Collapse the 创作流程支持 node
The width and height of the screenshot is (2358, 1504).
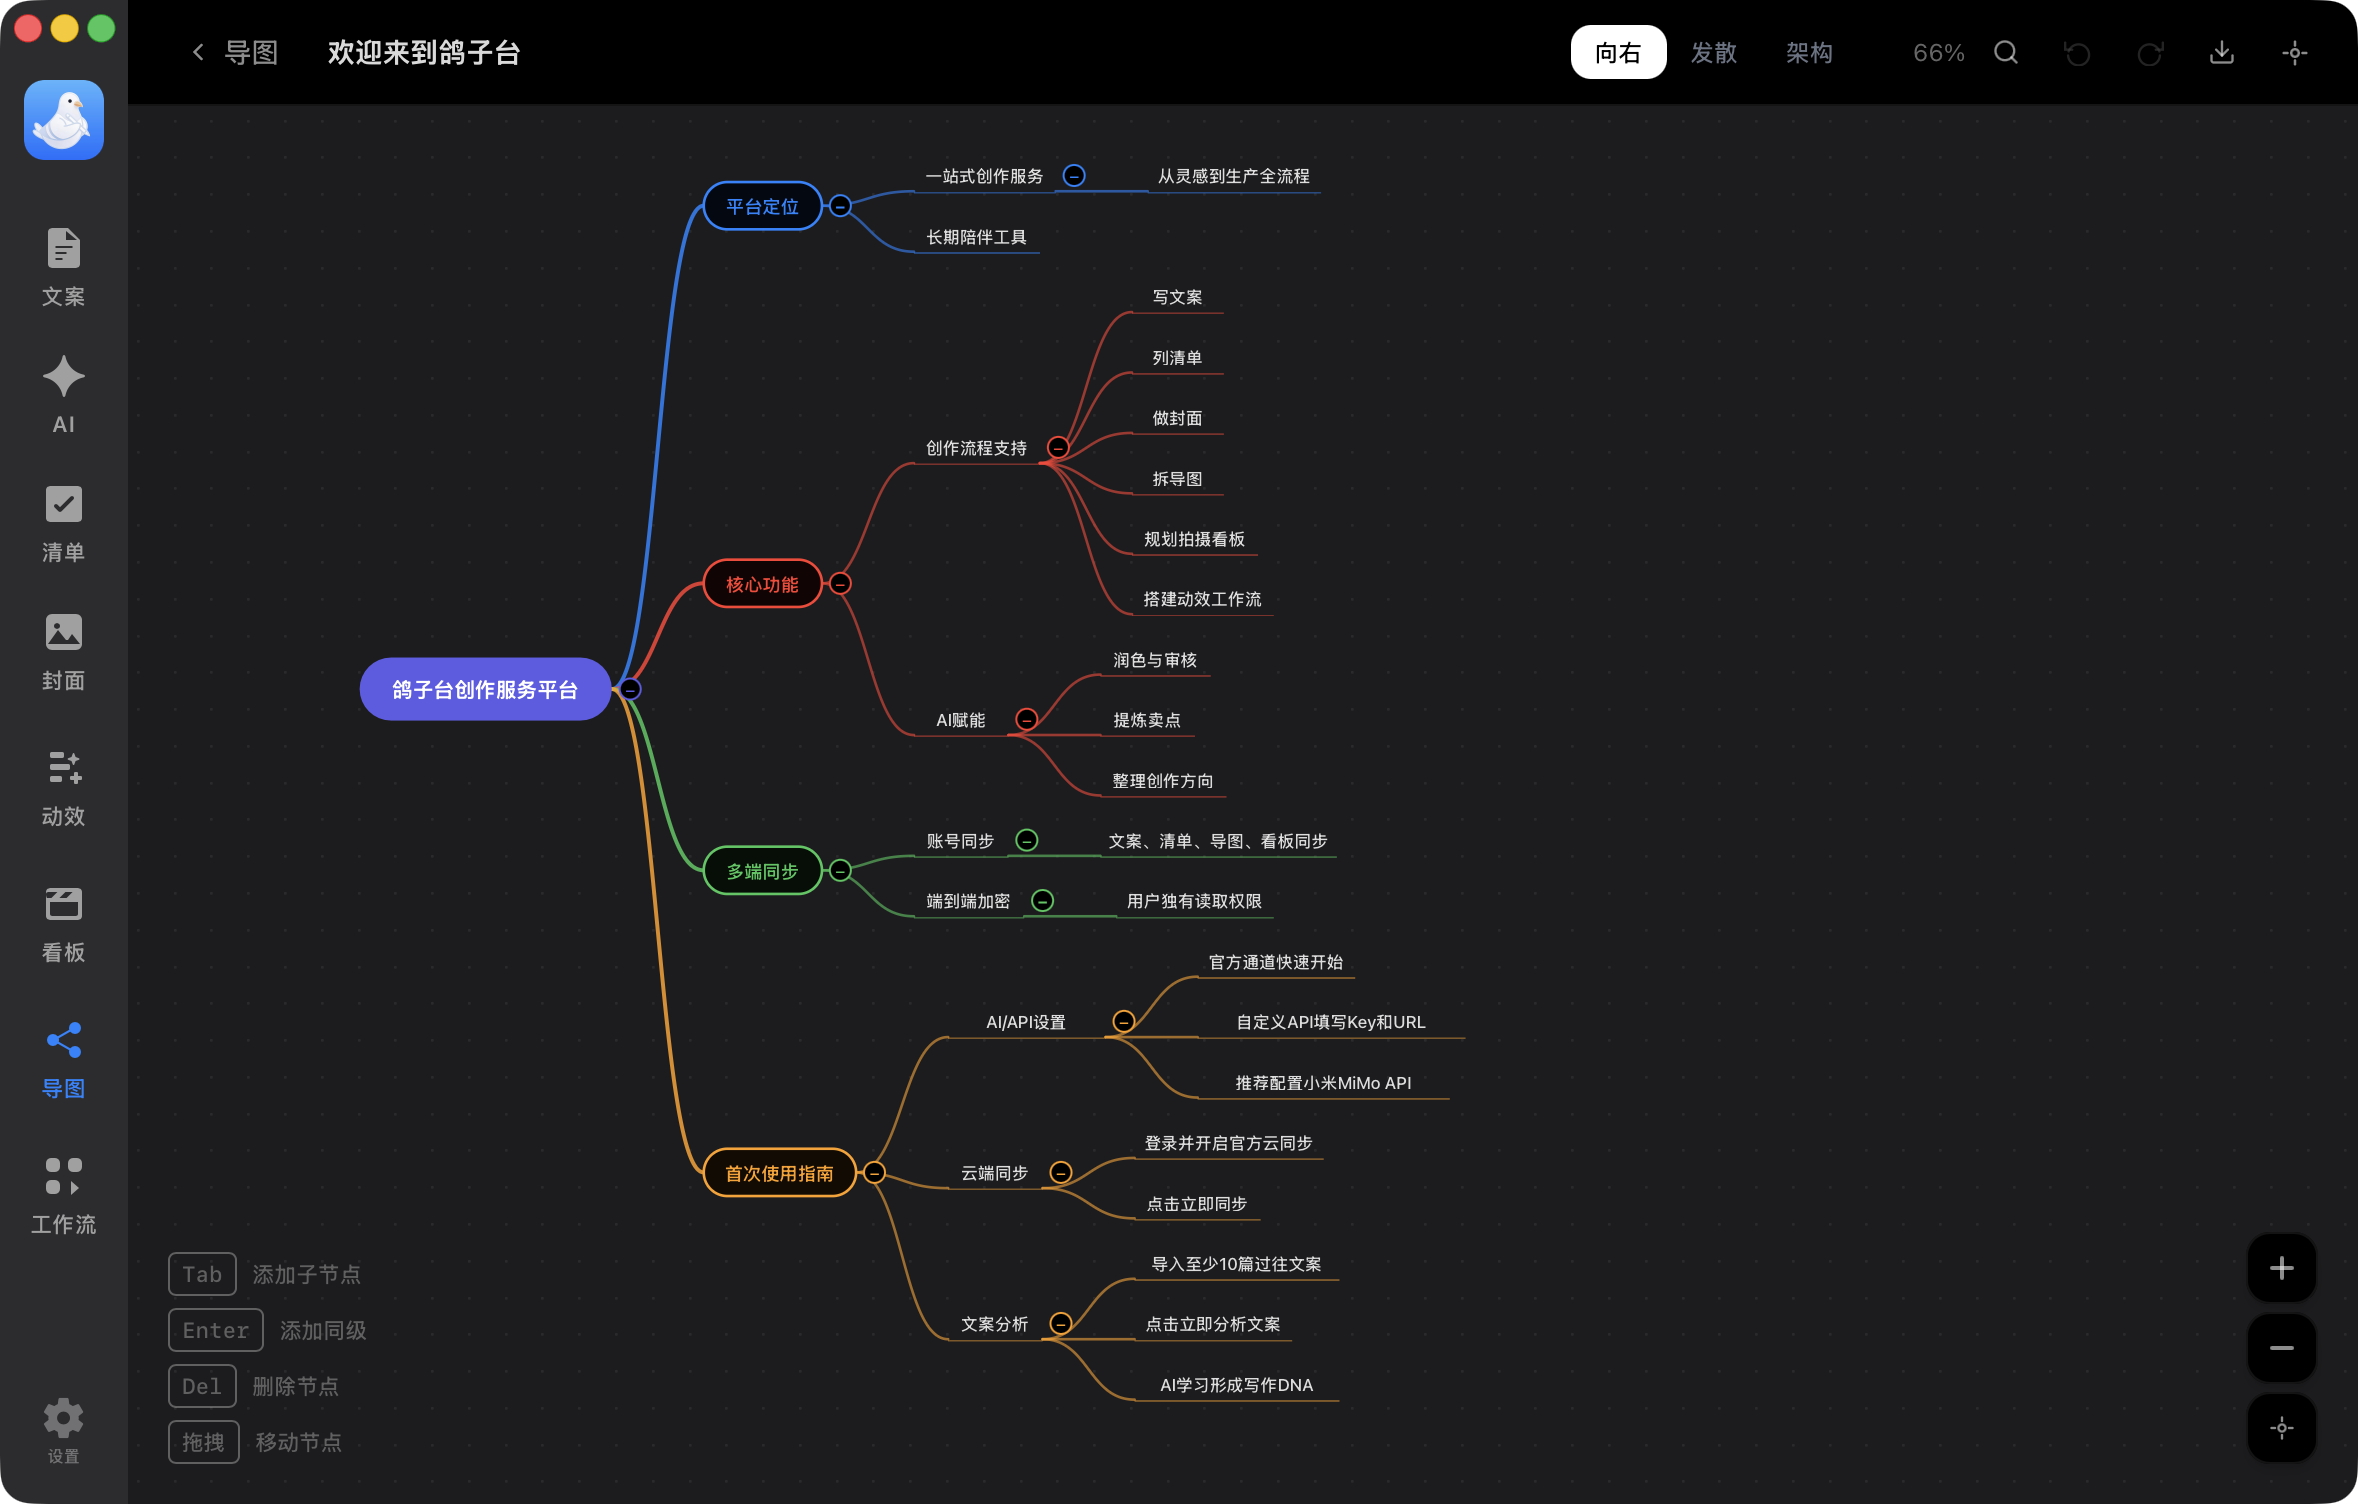[x=1058, y=447]
